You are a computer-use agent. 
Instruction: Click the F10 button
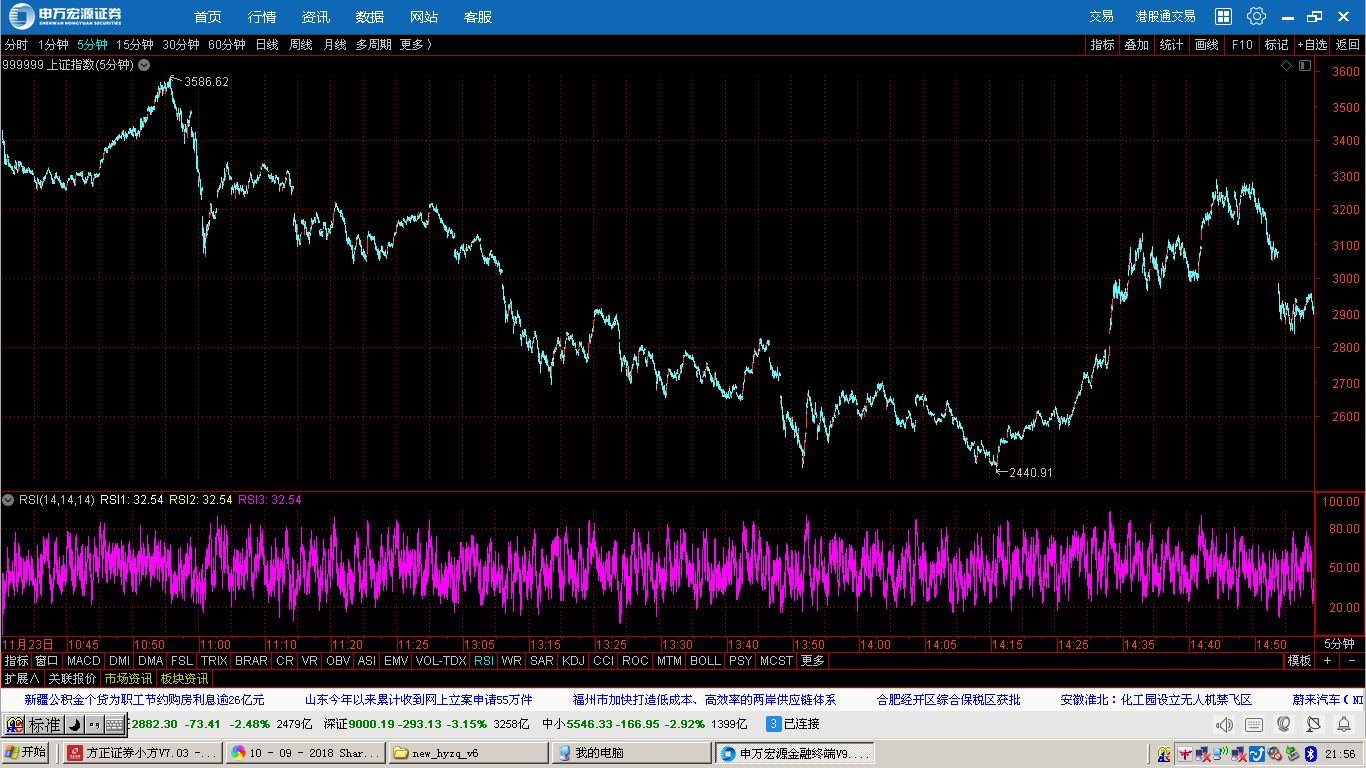[x=1242, y=45]
